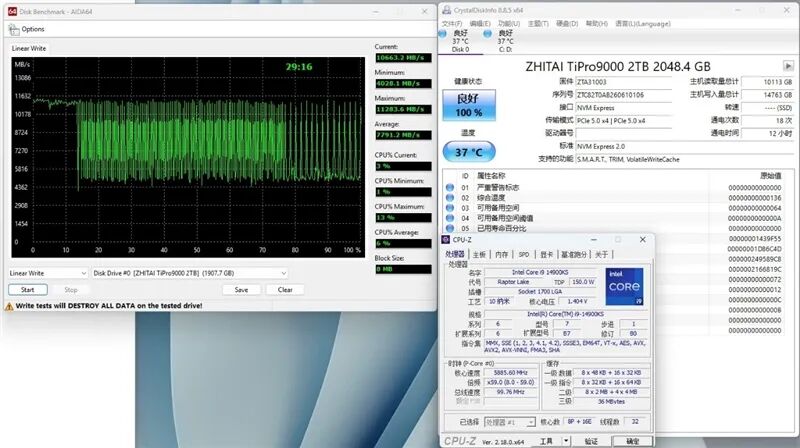
Task: Click the CrystalDiskInfo title bar app icon
Action: (446, 10)
